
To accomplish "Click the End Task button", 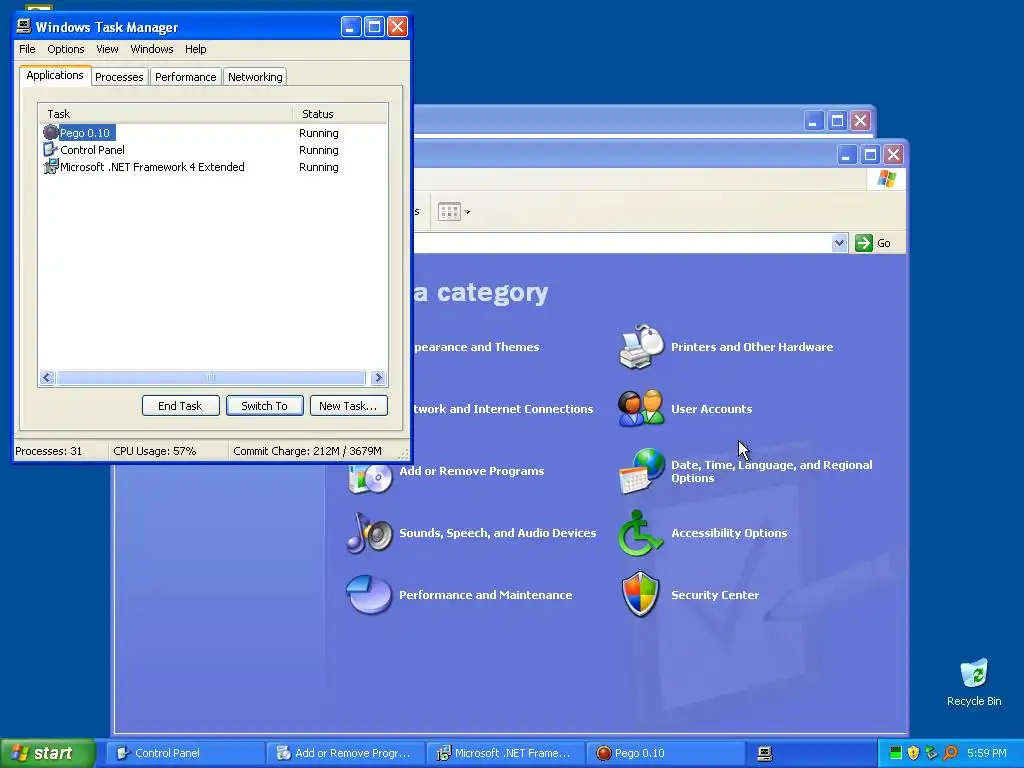I will (x=180, y=406).
